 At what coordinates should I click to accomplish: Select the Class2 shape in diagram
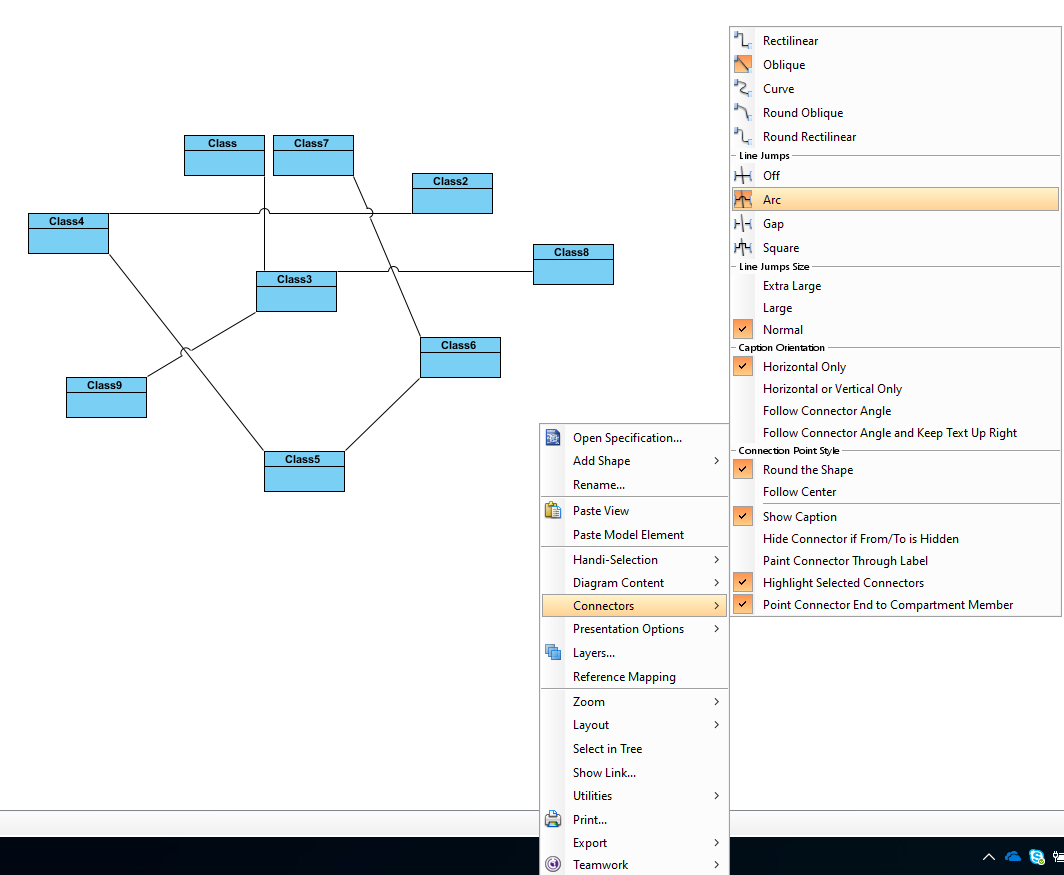click(453, 193)
